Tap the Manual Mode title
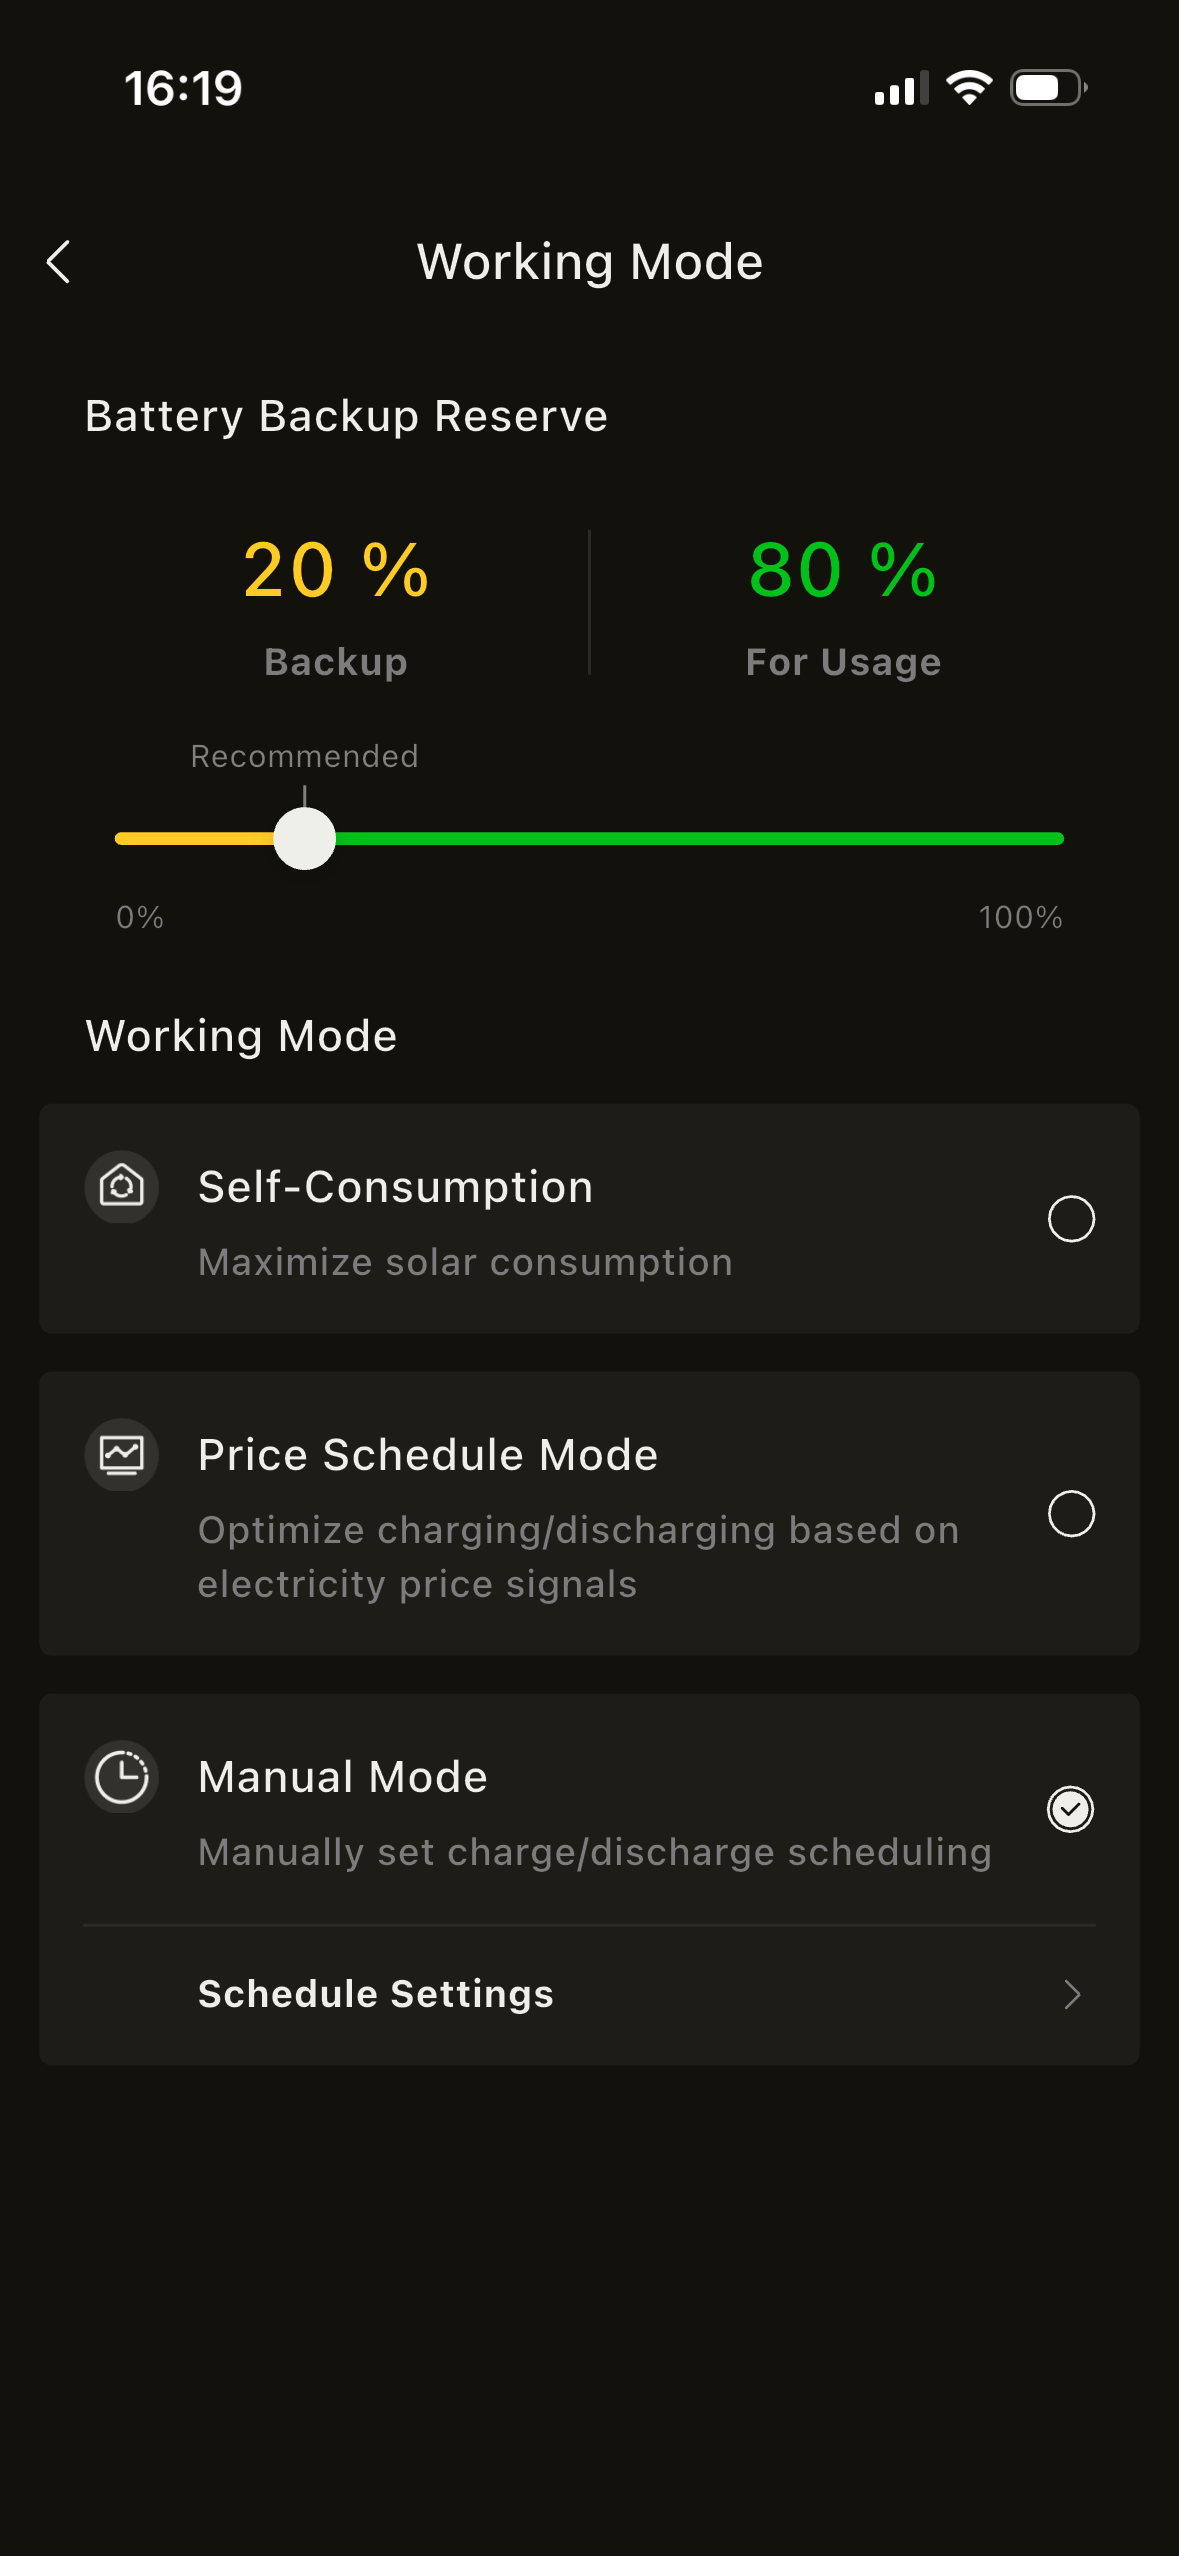The width and height of the screenshot is (1179, 2556). coord(343,1777)
